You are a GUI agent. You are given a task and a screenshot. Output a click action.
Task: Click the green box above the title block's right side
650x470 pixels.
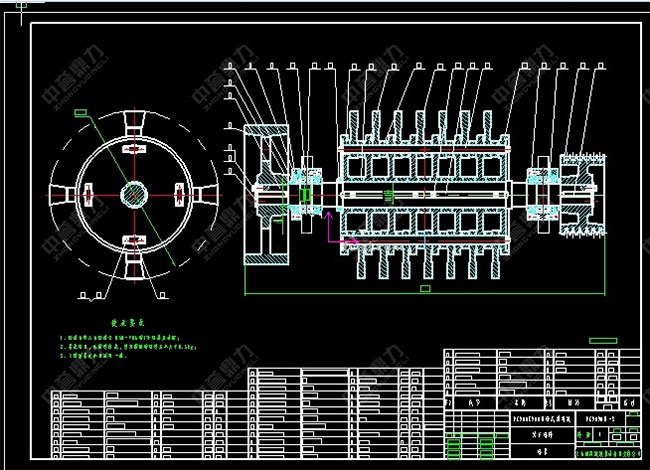pos(602,343)
